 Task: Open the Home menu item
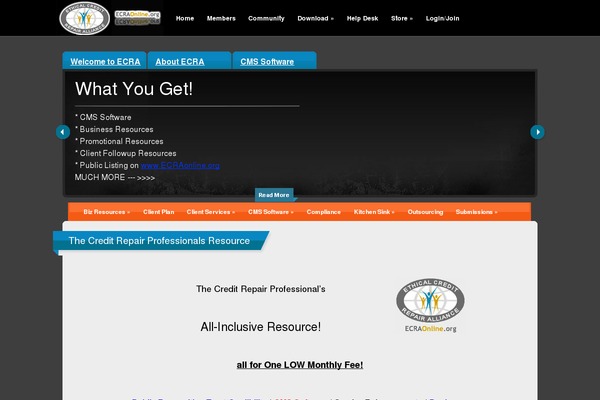tap(185, 18)
